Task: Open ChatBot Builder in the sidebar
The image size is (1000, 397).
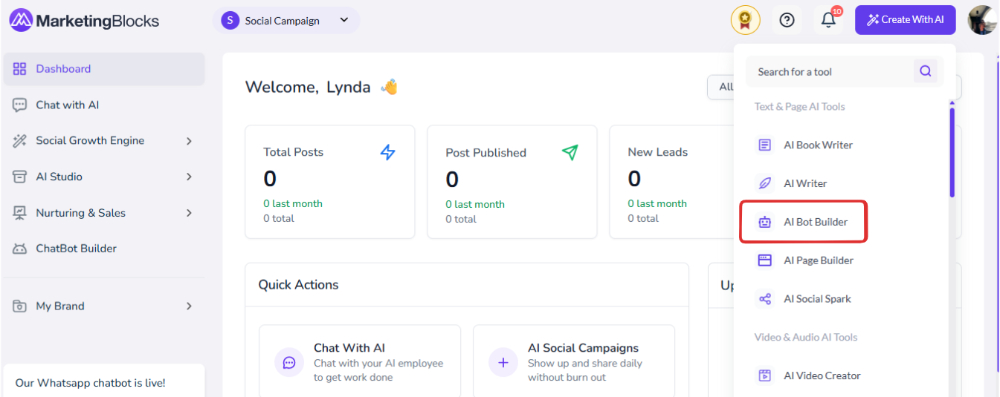Action: pyautogui.click(x=104, y=248)
